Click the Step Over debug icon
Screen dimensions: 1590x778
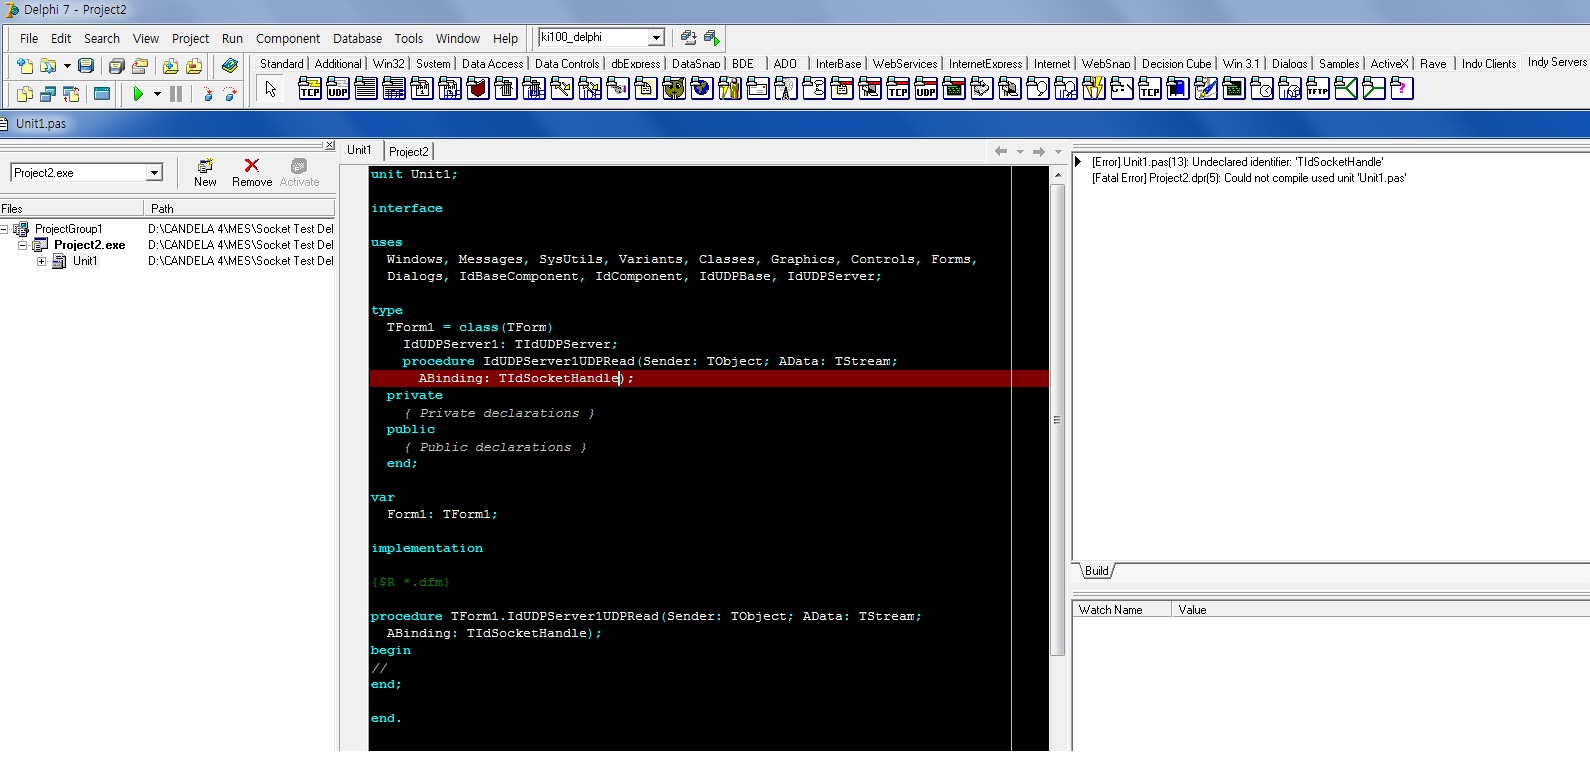[x=230, y=94]
